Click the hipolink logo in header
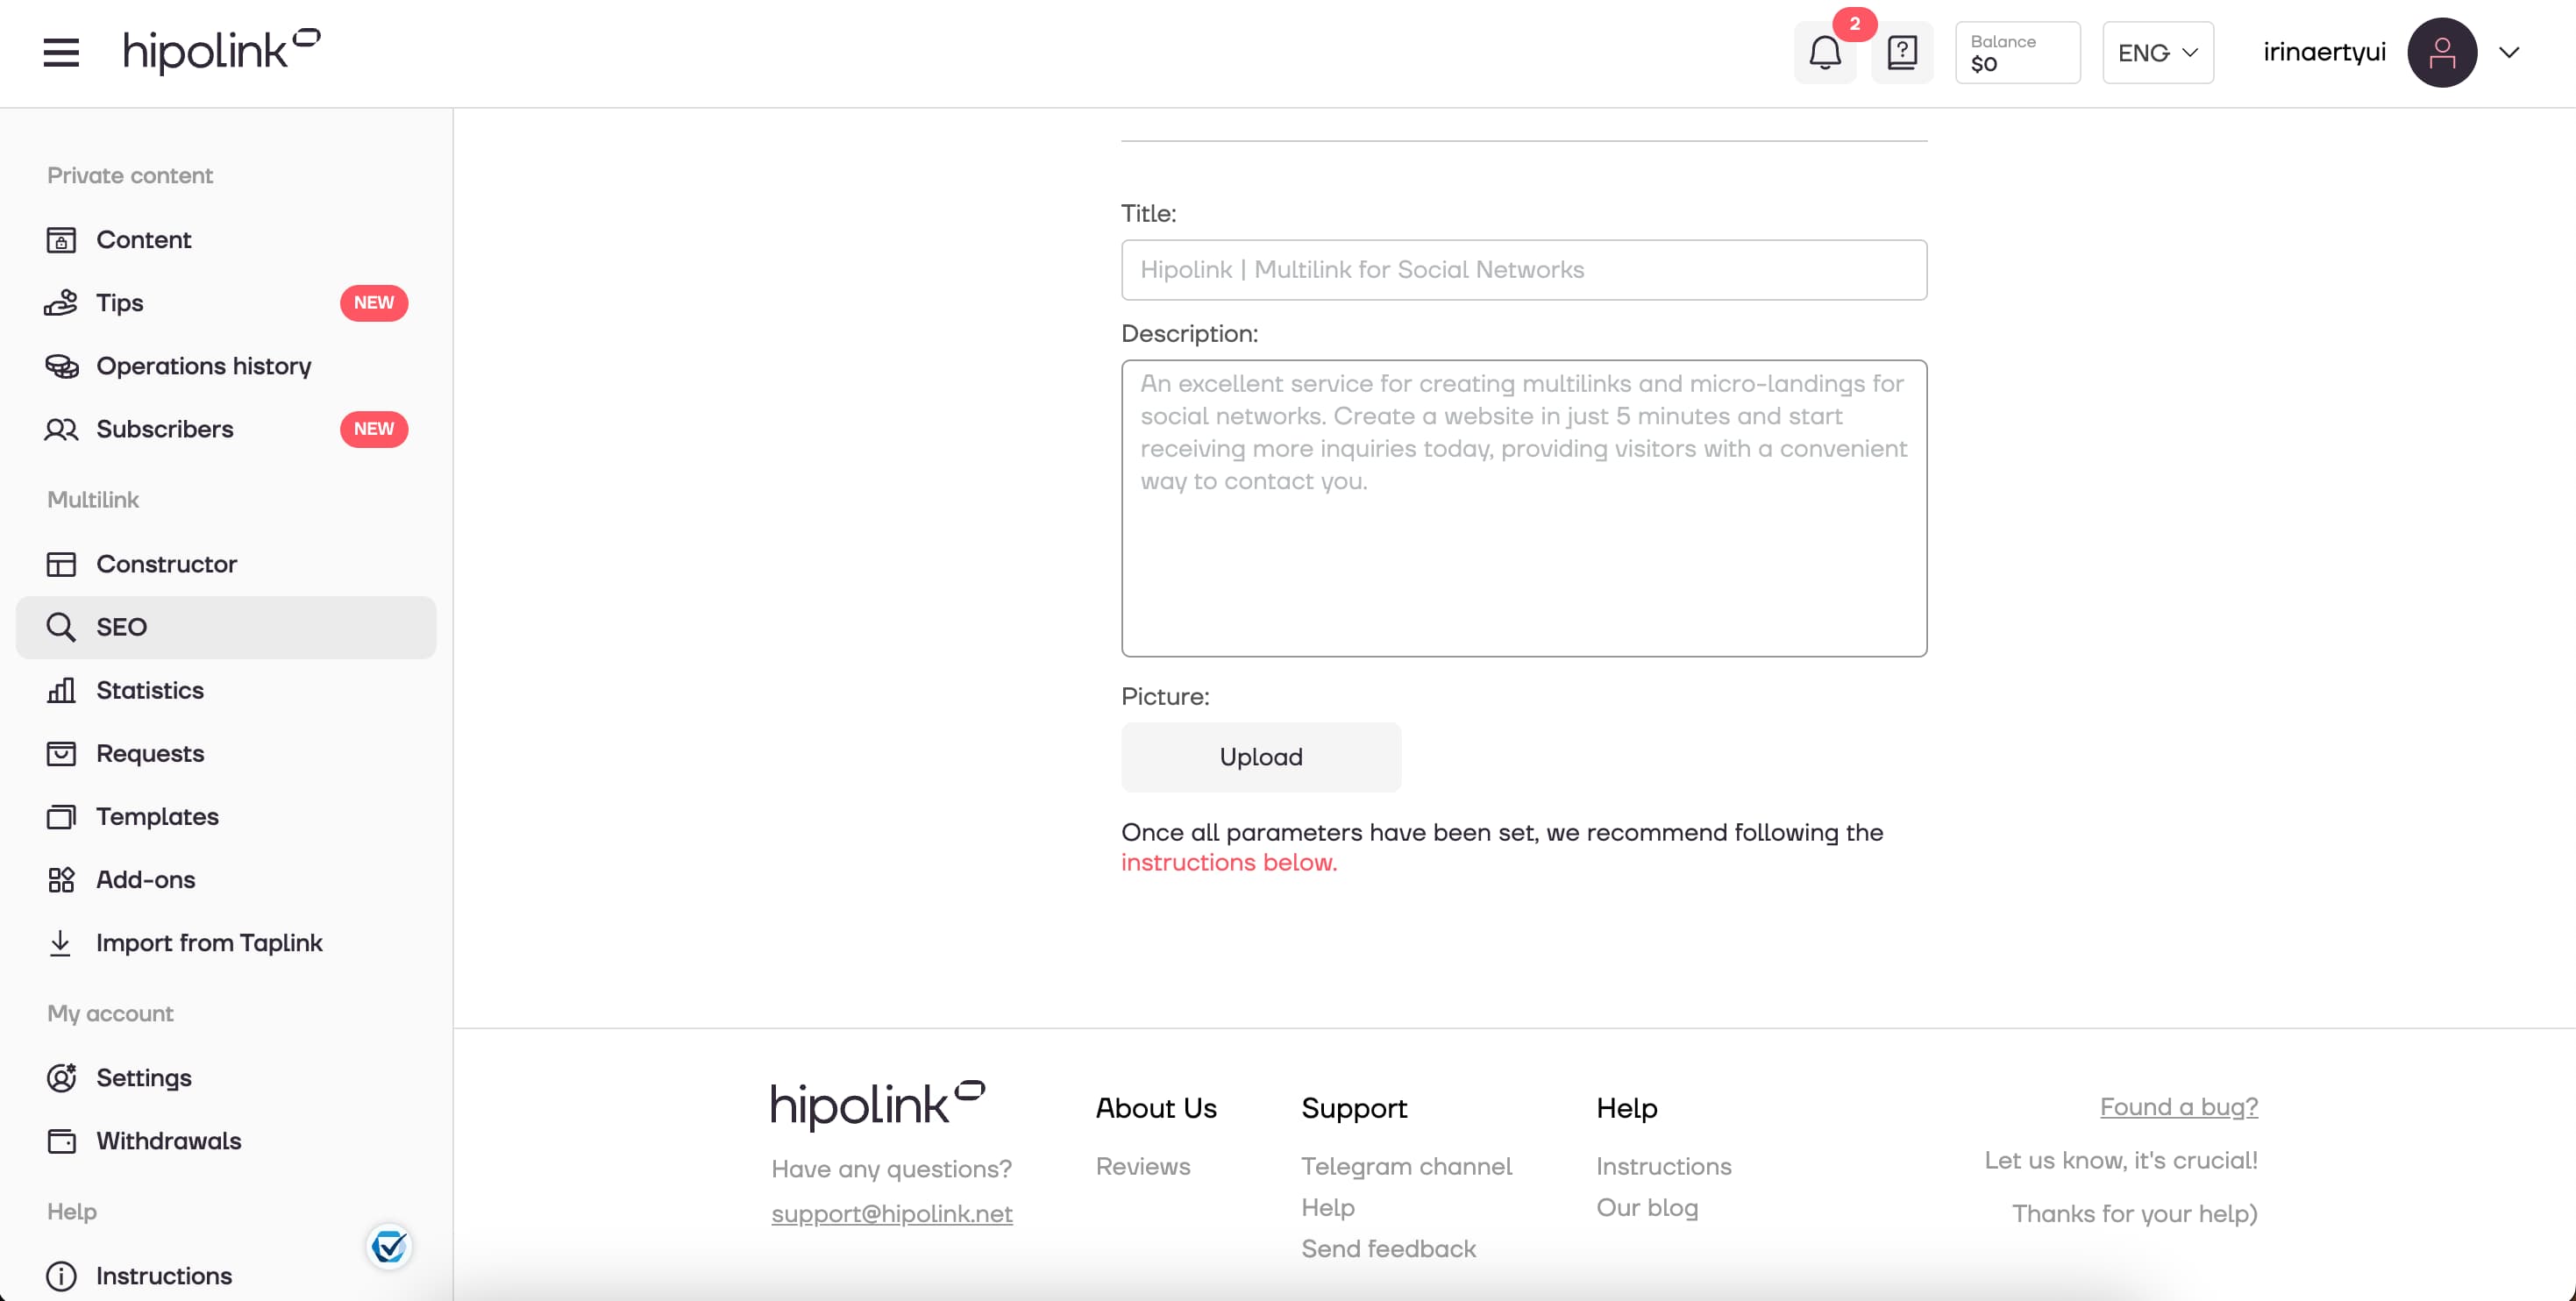The width and height of the screenshot is (2576, 1301). tap(221, 51)
